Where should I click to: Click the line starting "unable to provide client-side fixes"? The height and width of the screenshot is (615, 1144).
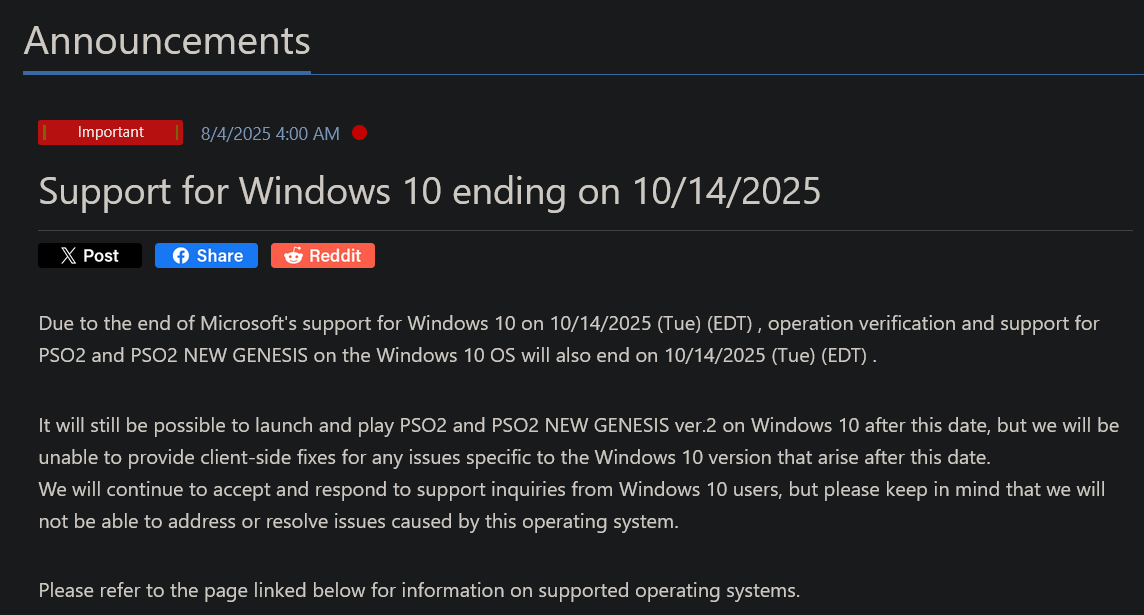[x=514, y=457]
